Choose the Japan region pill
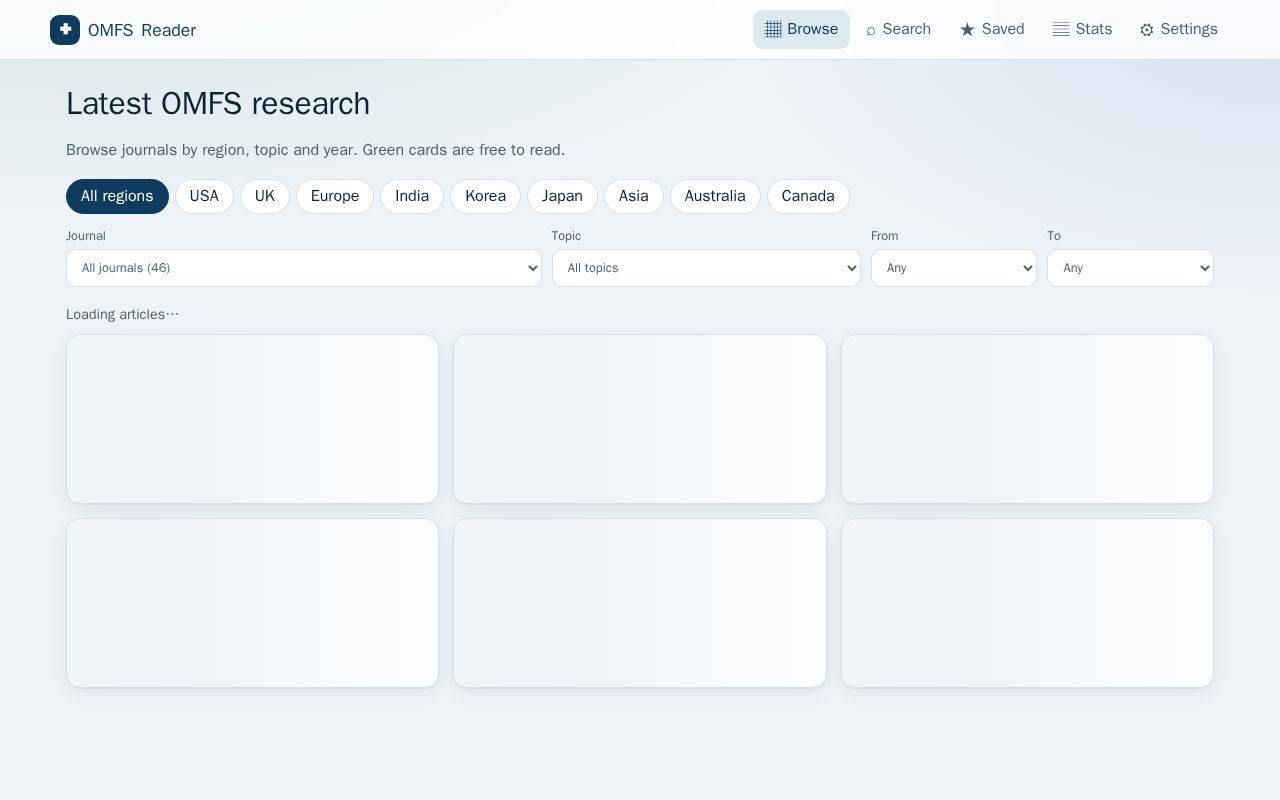1280x800 pixels. pos(562,196)
